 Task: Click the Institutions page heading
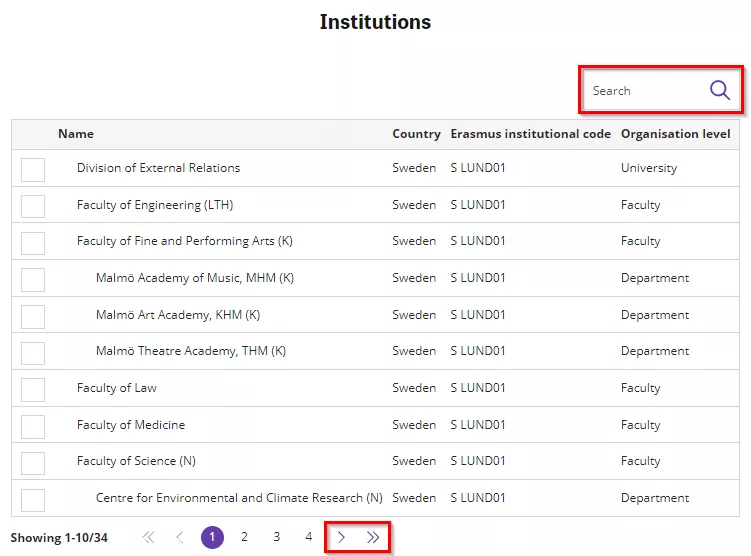[375, 22]
